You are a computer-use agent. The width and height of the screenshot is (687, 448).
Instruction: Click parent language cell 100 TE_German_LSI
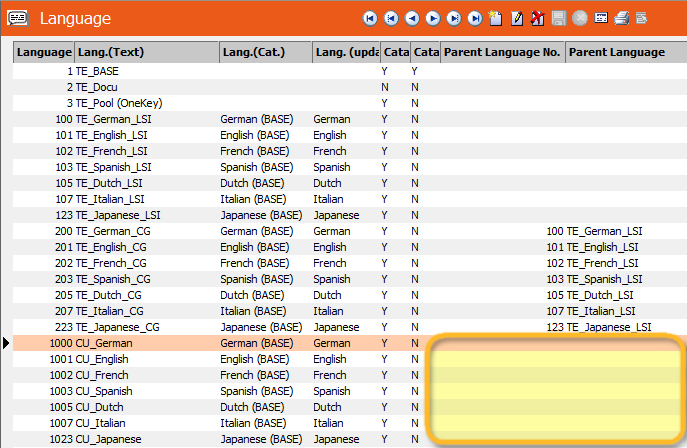pyautogui.click(x=594, y=231)
